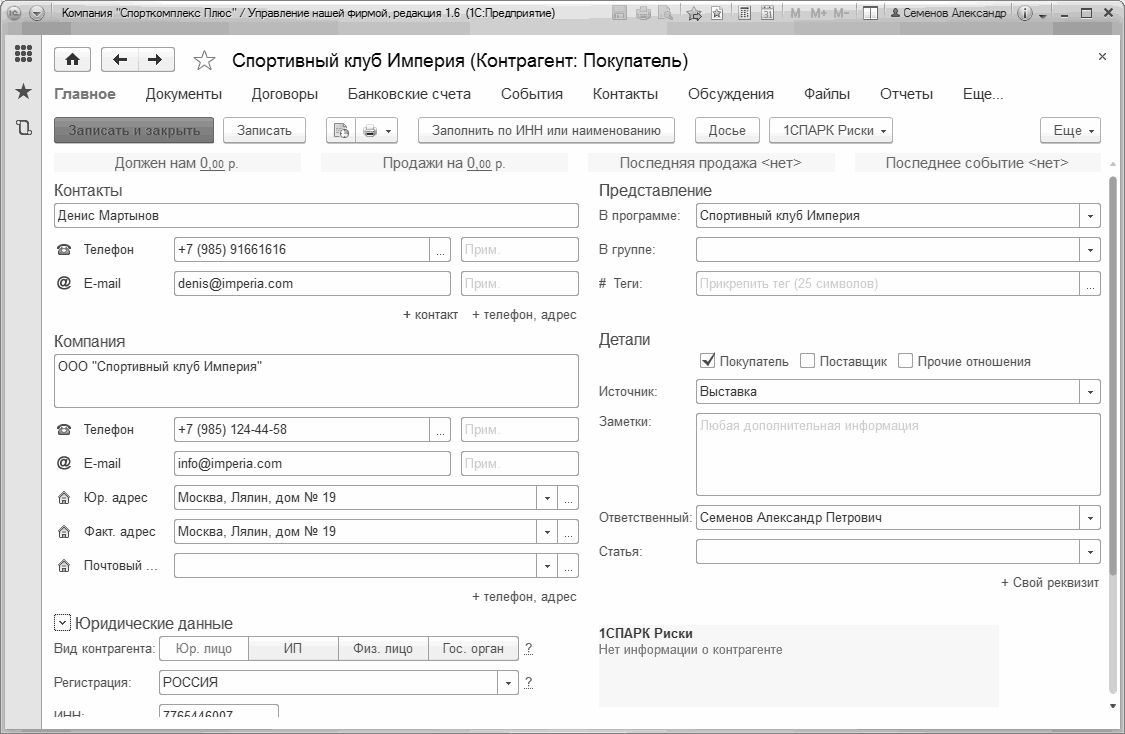The image size is (1125, 734).
Task: Switch to the Договоры tab
Action: (x=285, y=94)
